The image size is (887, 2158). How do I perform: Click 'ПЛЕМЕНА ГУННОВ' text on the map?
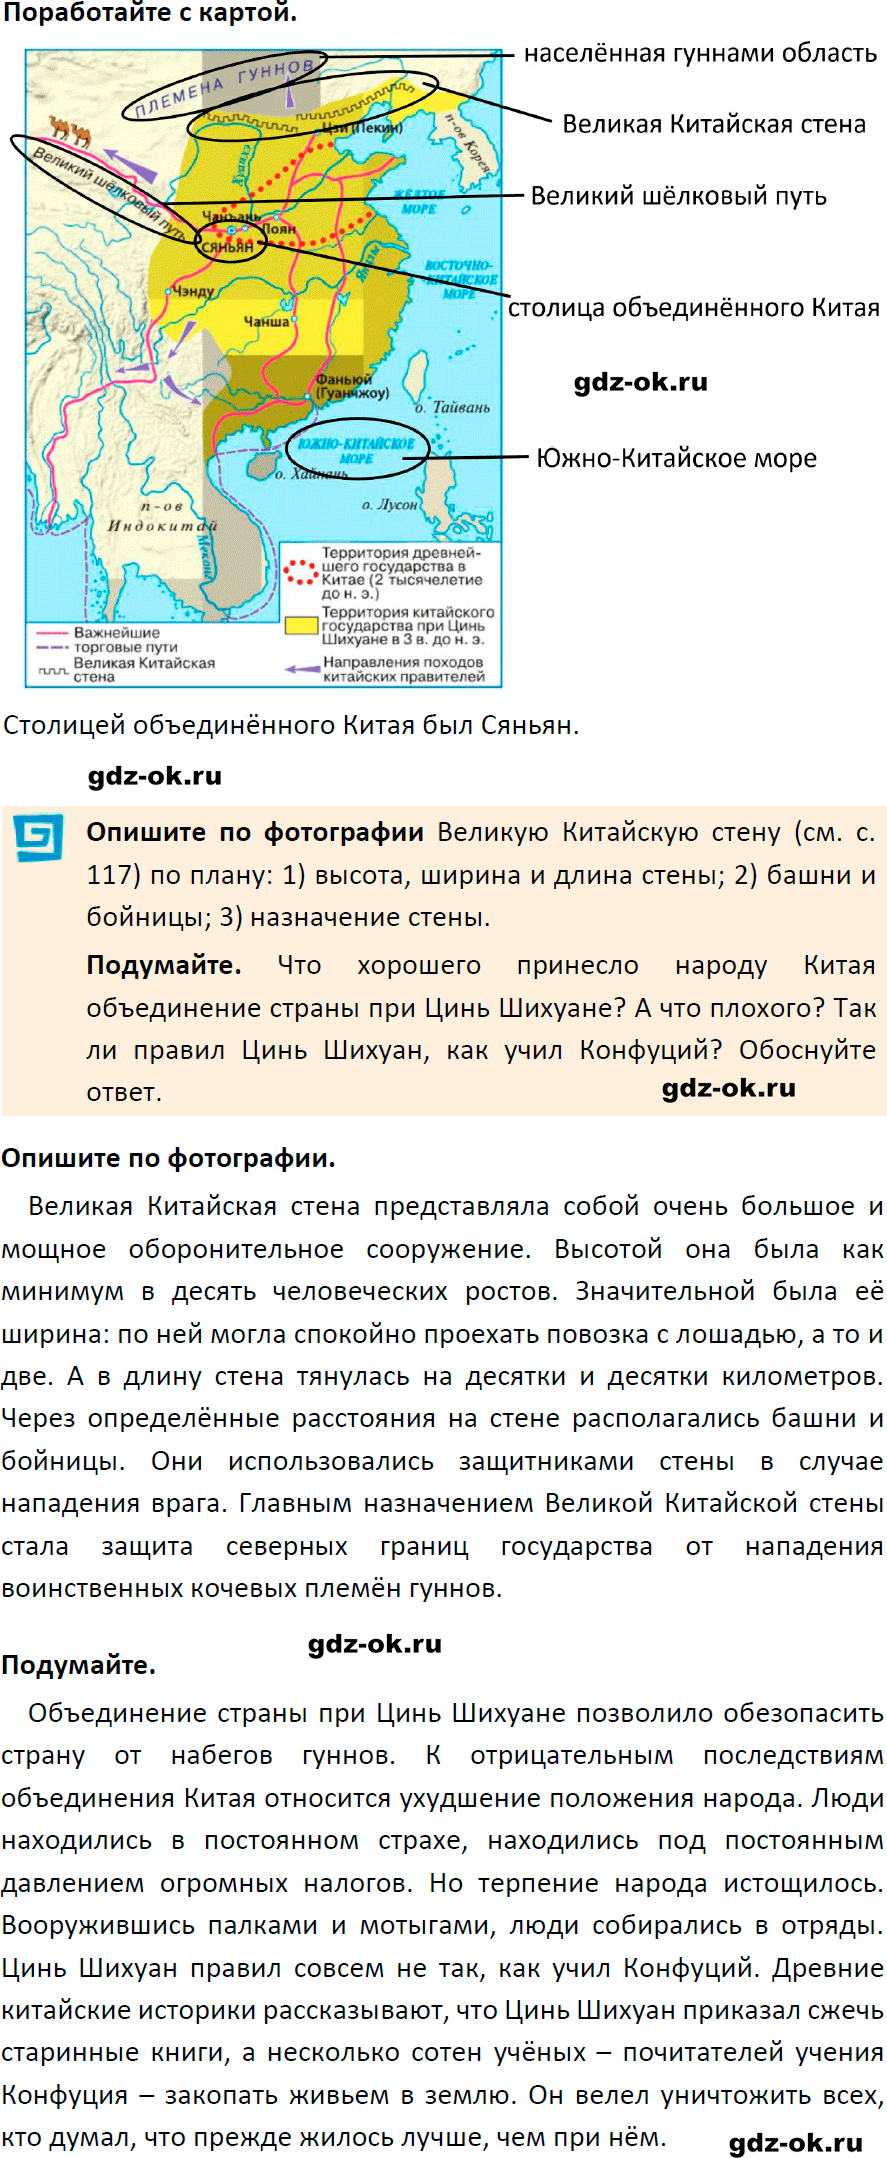[x=225, y=87]
